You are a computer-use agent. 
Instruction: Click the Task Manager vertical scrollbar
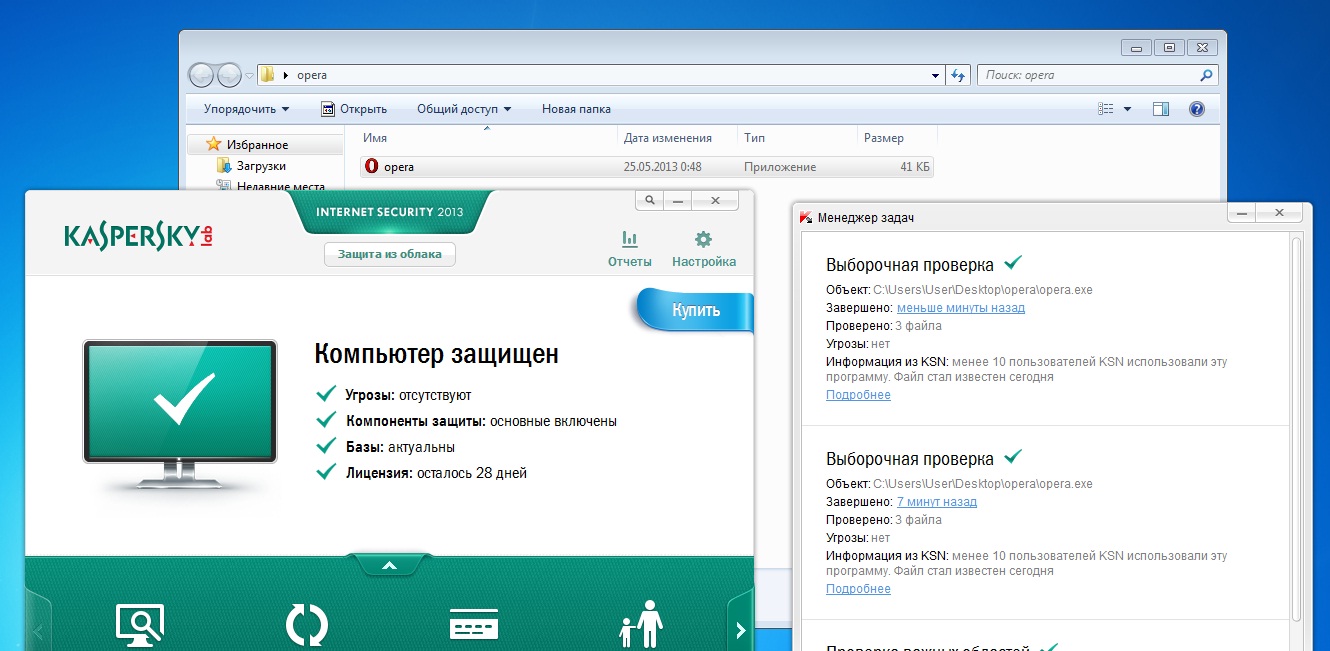tap(1297, 430)
